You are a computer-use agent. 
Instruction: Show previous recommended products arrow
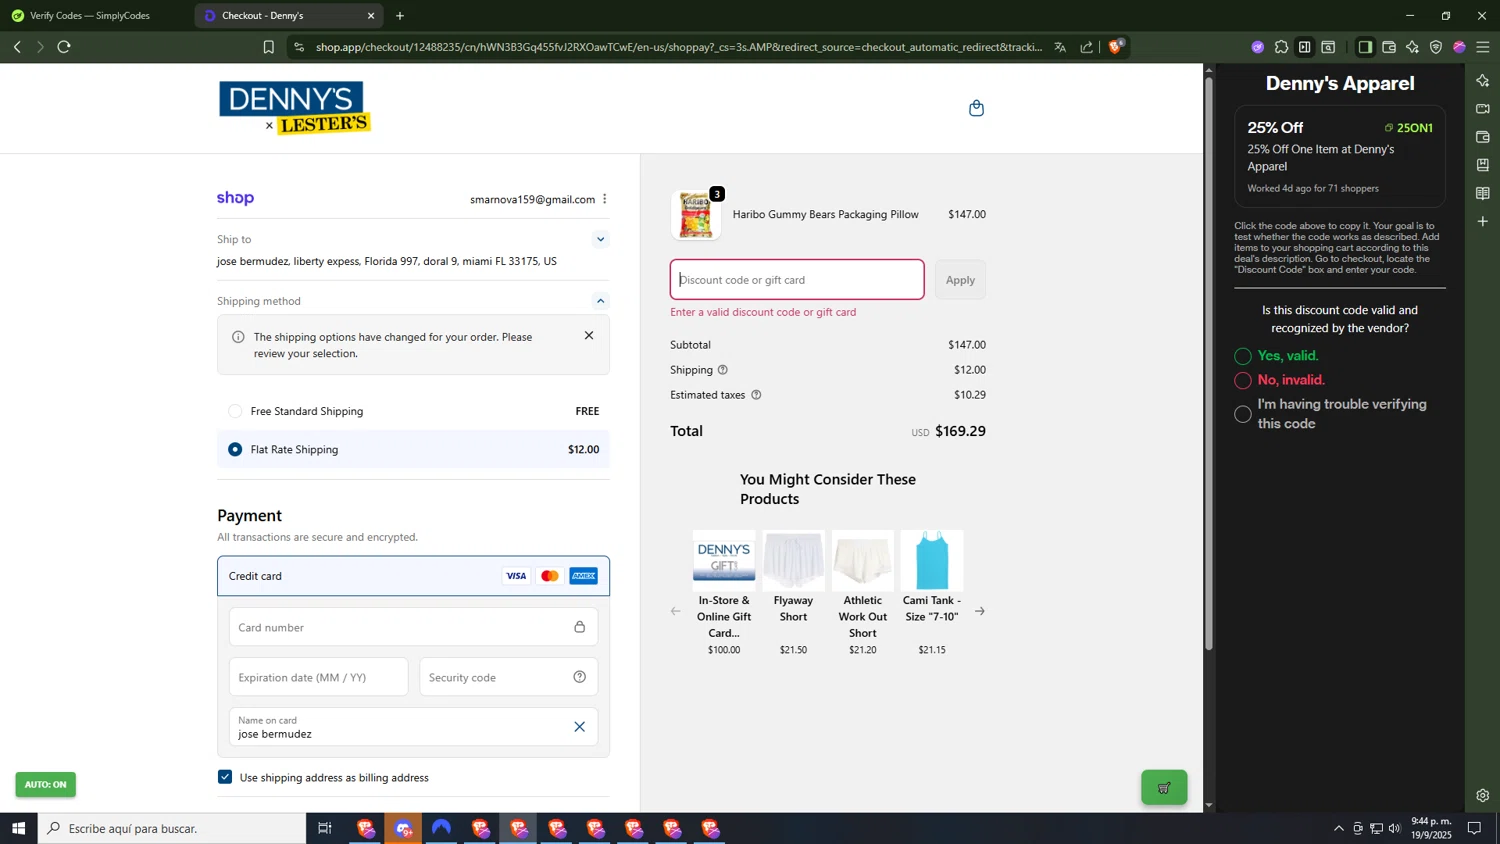tap(675, 611)
